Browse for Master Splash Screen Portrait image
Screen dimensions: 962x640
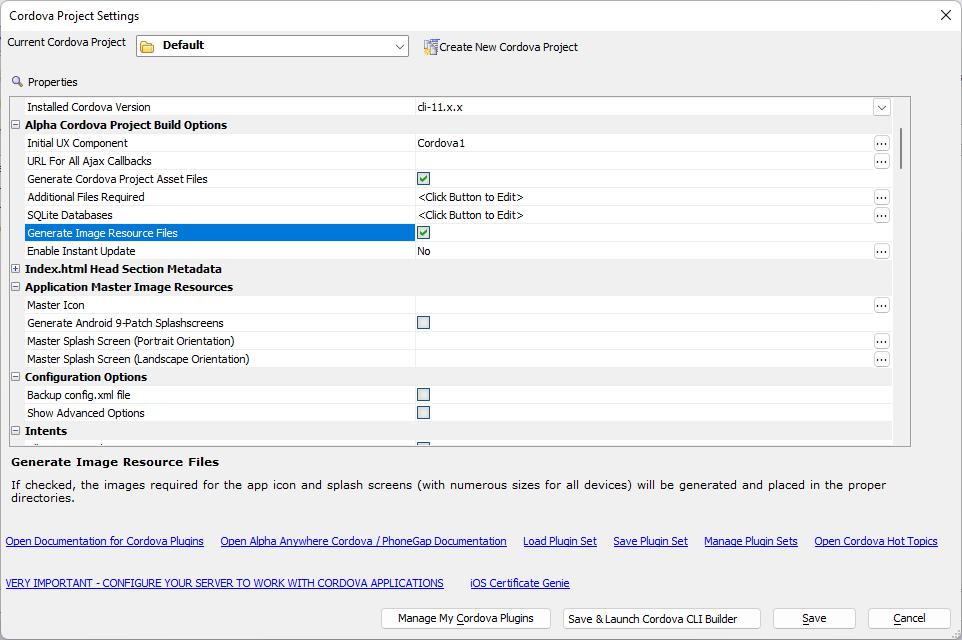[x=882, y=342]
